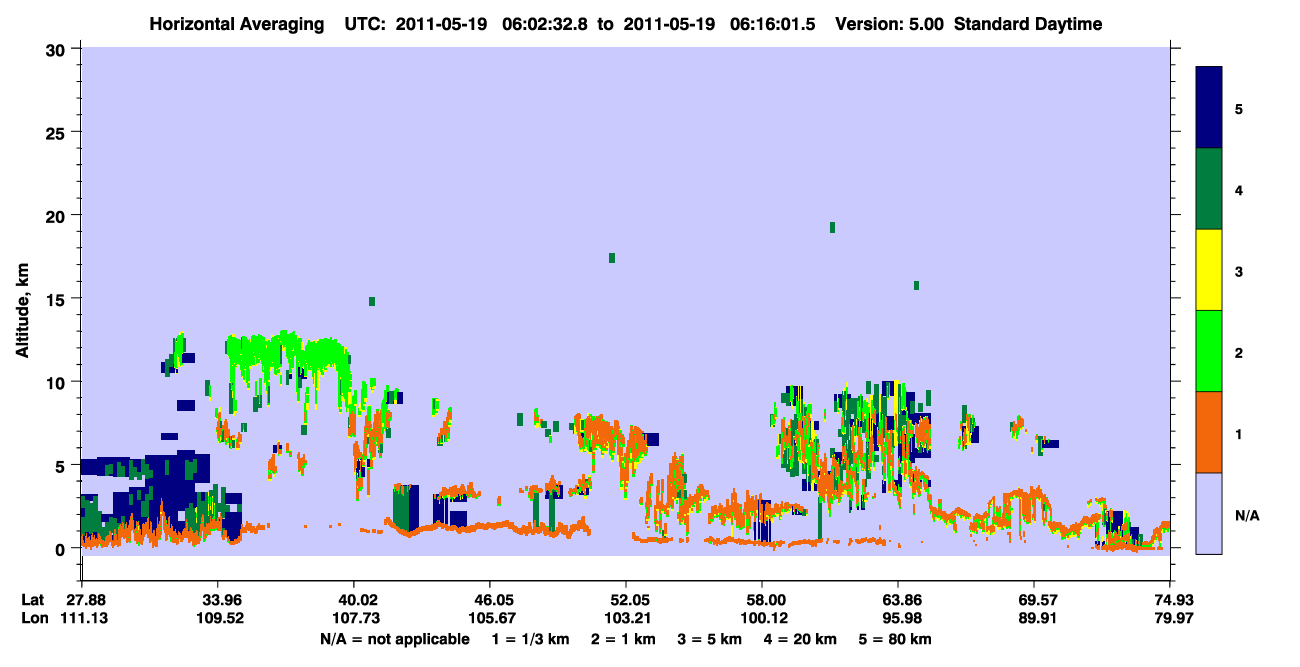
Task: Click the "Standard Daytime" label
Action: [1028, 25]
